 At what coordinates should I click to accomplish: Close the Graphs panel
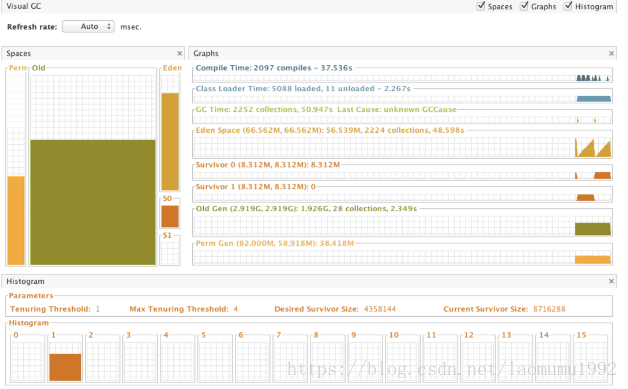click(611, 53)
